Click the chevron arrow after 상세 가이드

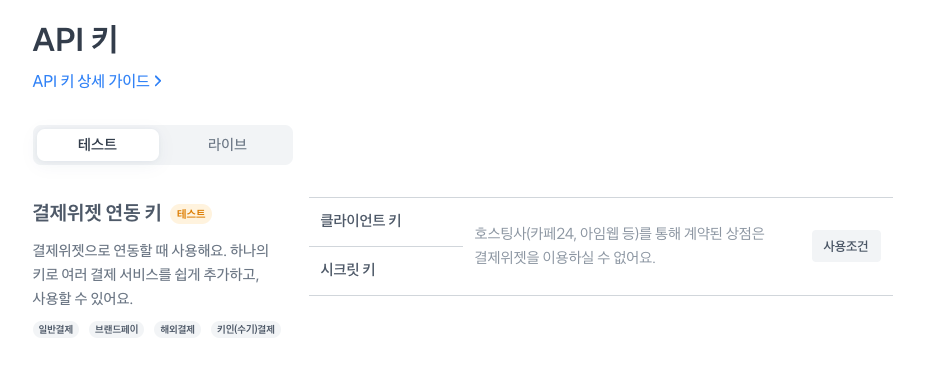158,82
